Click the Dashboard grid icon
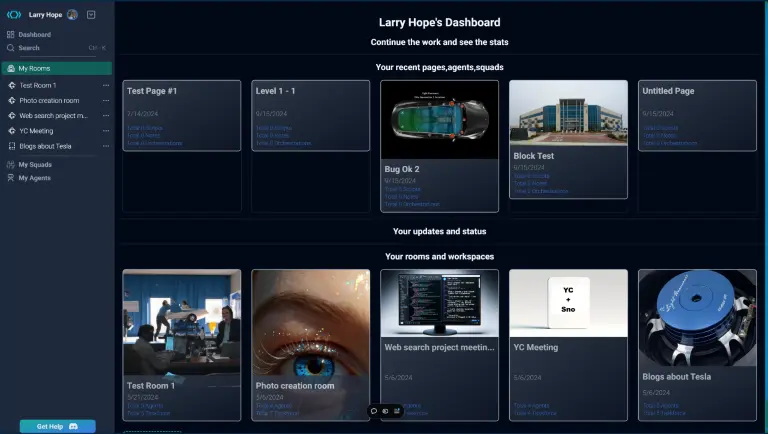Image resolution: width=768 pixels, height=434 pixels. (x=10, y=34)
